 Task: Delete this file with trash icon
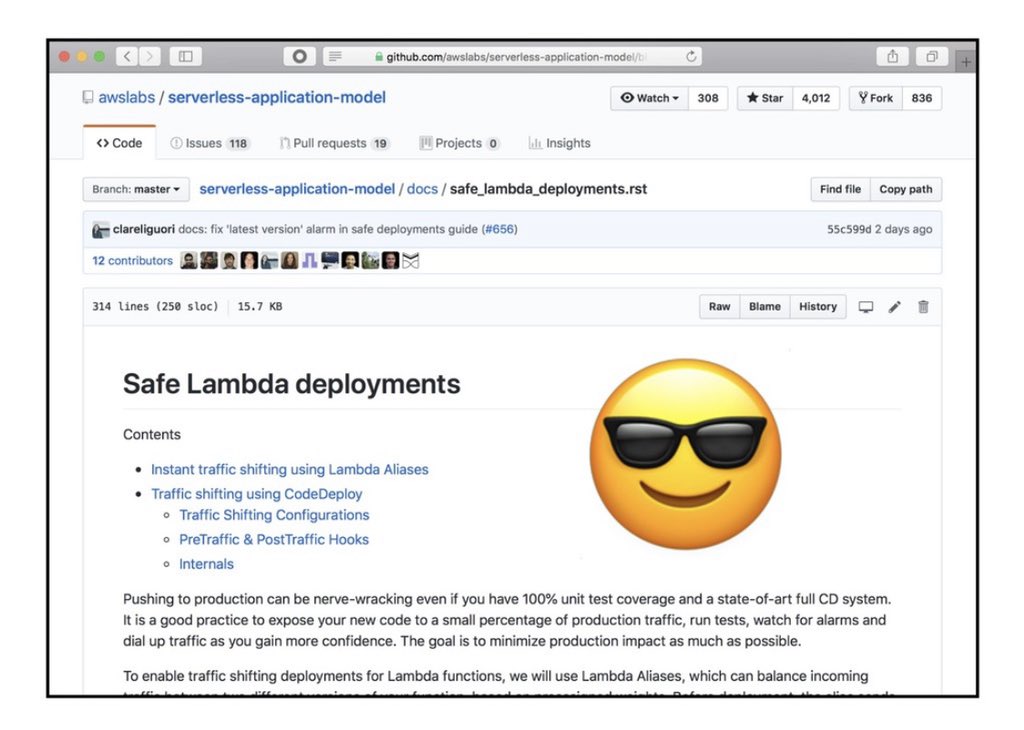[x=923, y=307]
